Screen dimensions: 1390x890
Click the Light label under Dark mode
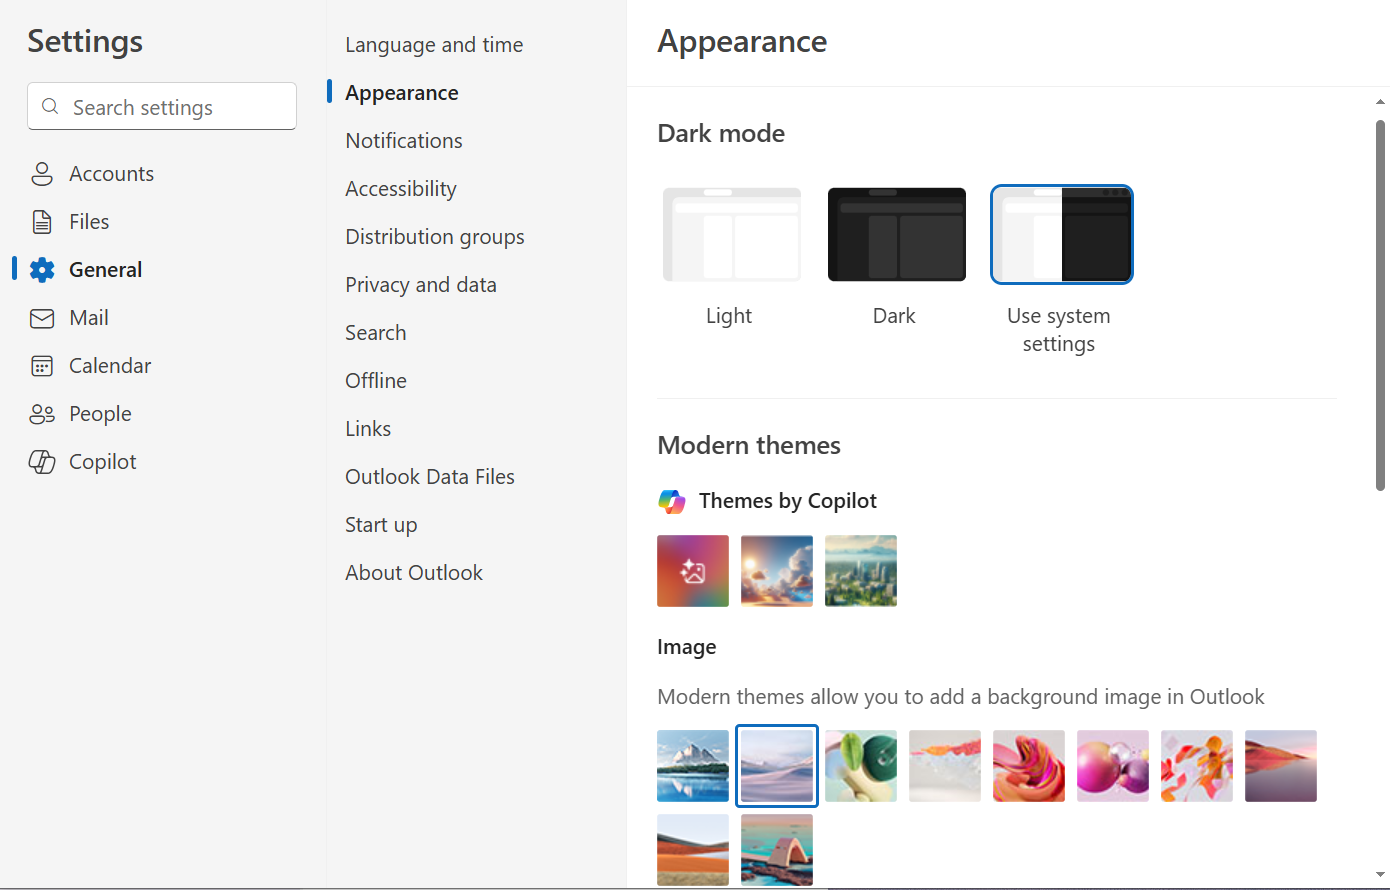click(729, 316)
